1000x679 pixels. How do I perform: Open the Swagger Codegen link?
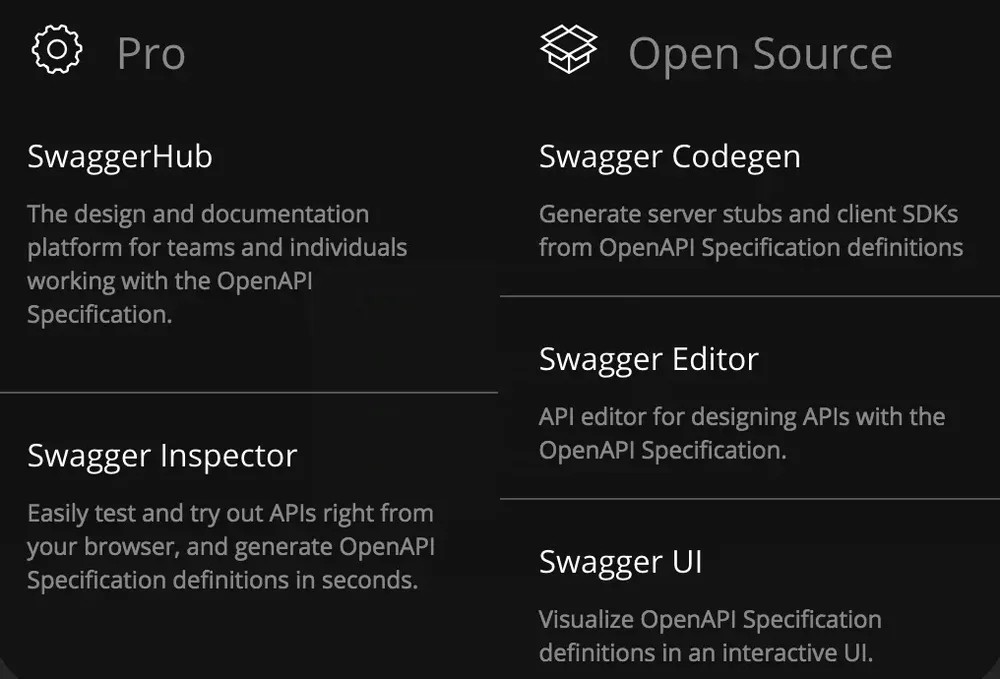670,157
